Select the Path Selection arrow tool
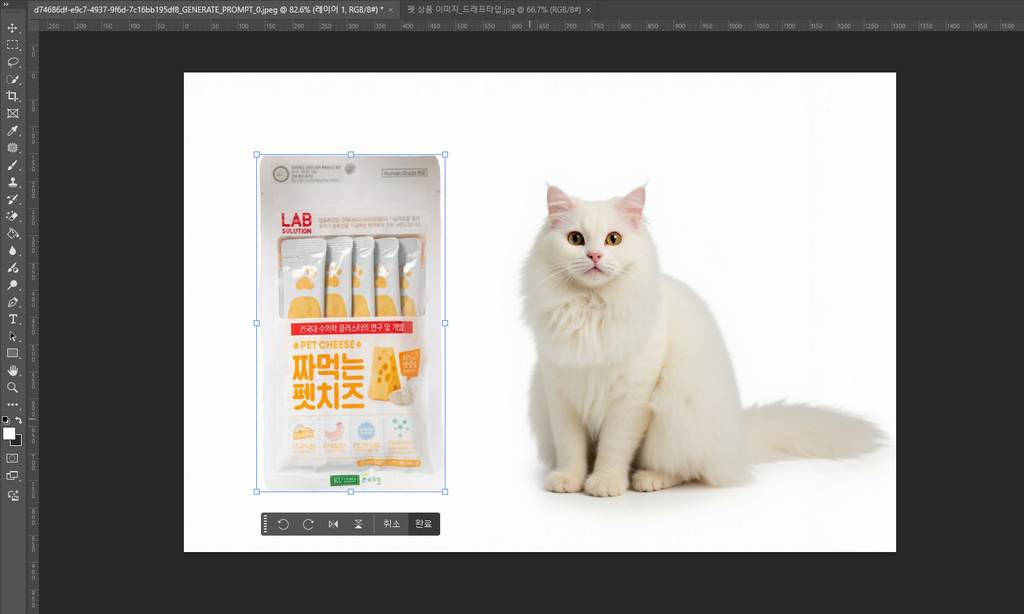The width and height of the screenshot is (1024, 614). point(12,336)
